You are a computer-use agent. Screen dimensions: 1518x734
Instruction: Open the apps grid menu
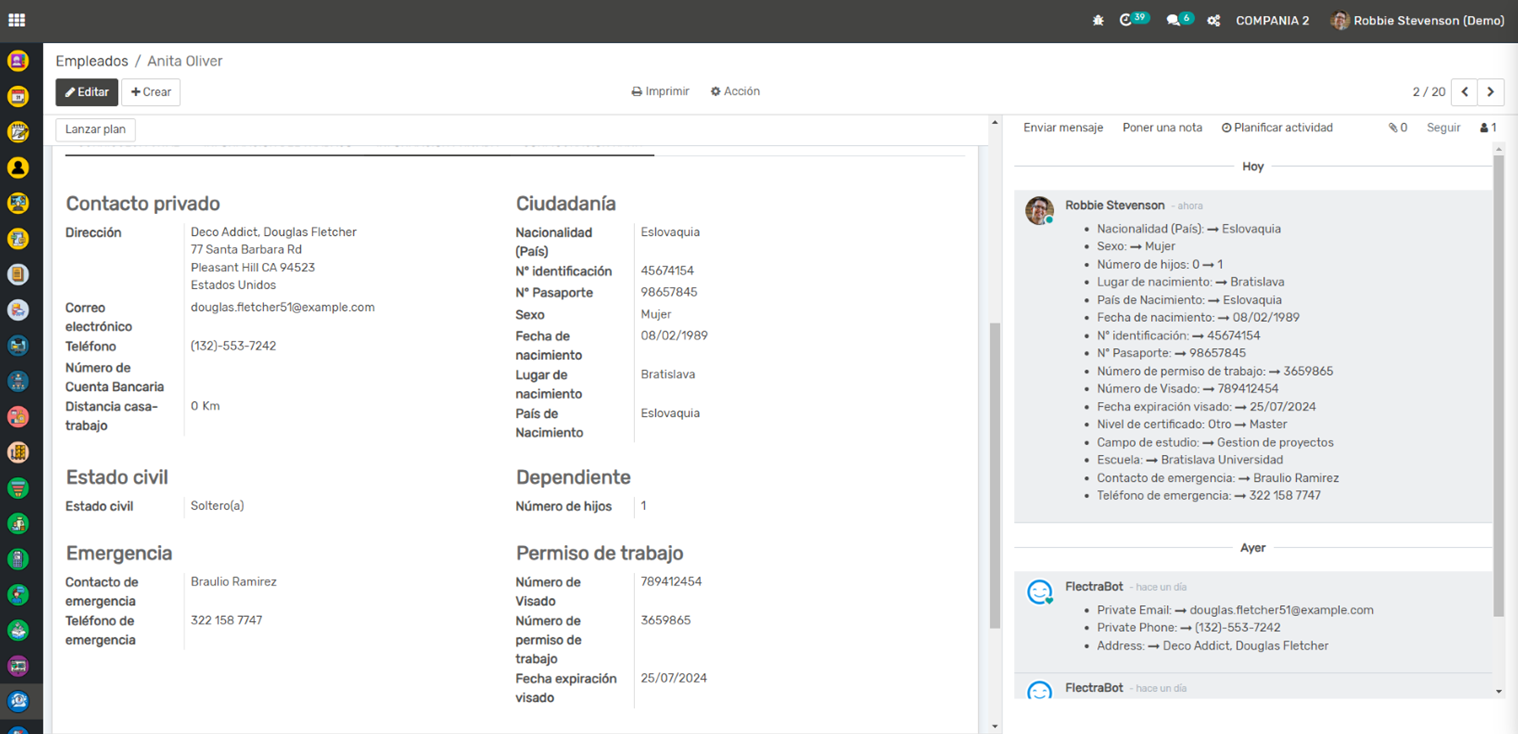pyautogui.click(x=17, y=20)
